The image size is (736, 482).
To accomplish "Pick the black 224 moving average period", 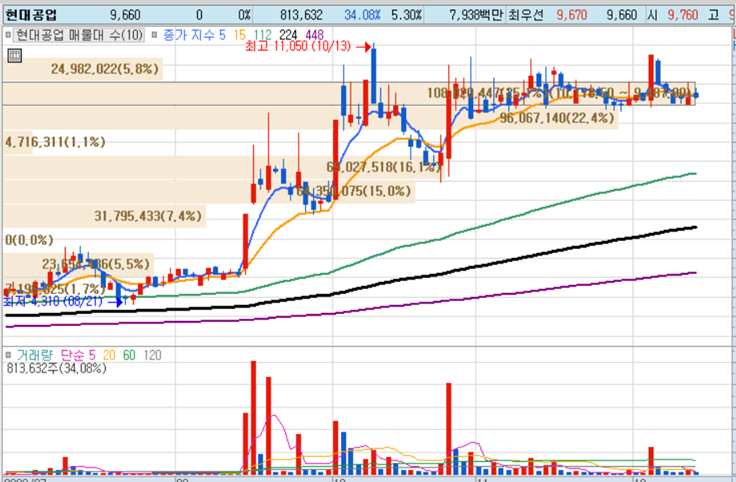I will pos(288,35).
